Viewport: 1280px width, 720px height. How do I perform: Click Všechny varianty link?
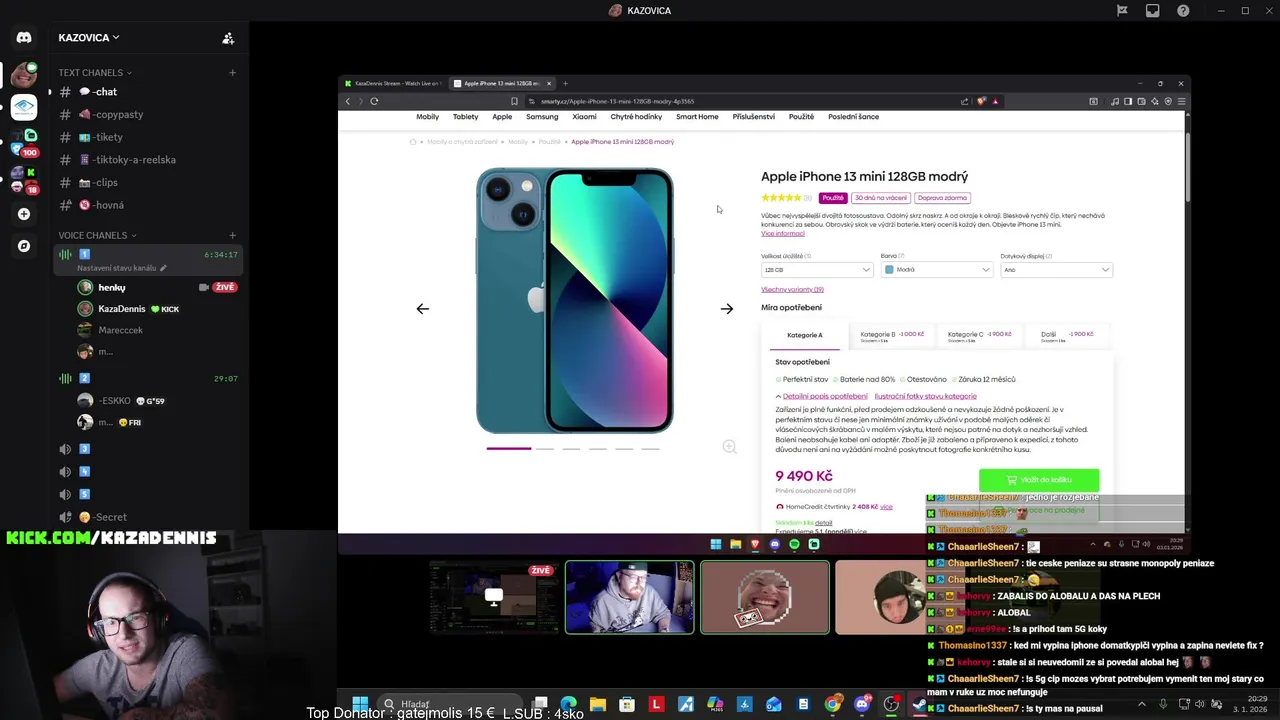click(x=792, y=290)
